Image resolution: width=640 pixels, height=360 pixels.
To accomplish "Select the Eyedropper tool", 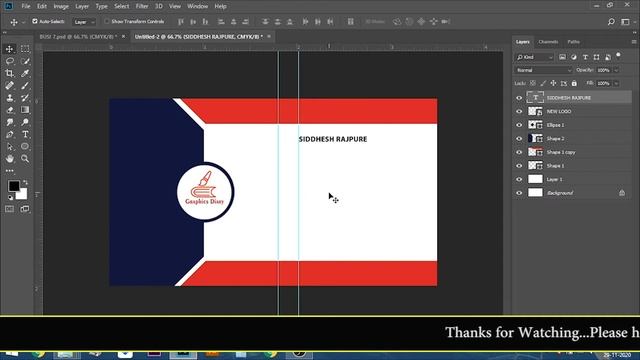I will pyautogui.click(x=25, y=73).
